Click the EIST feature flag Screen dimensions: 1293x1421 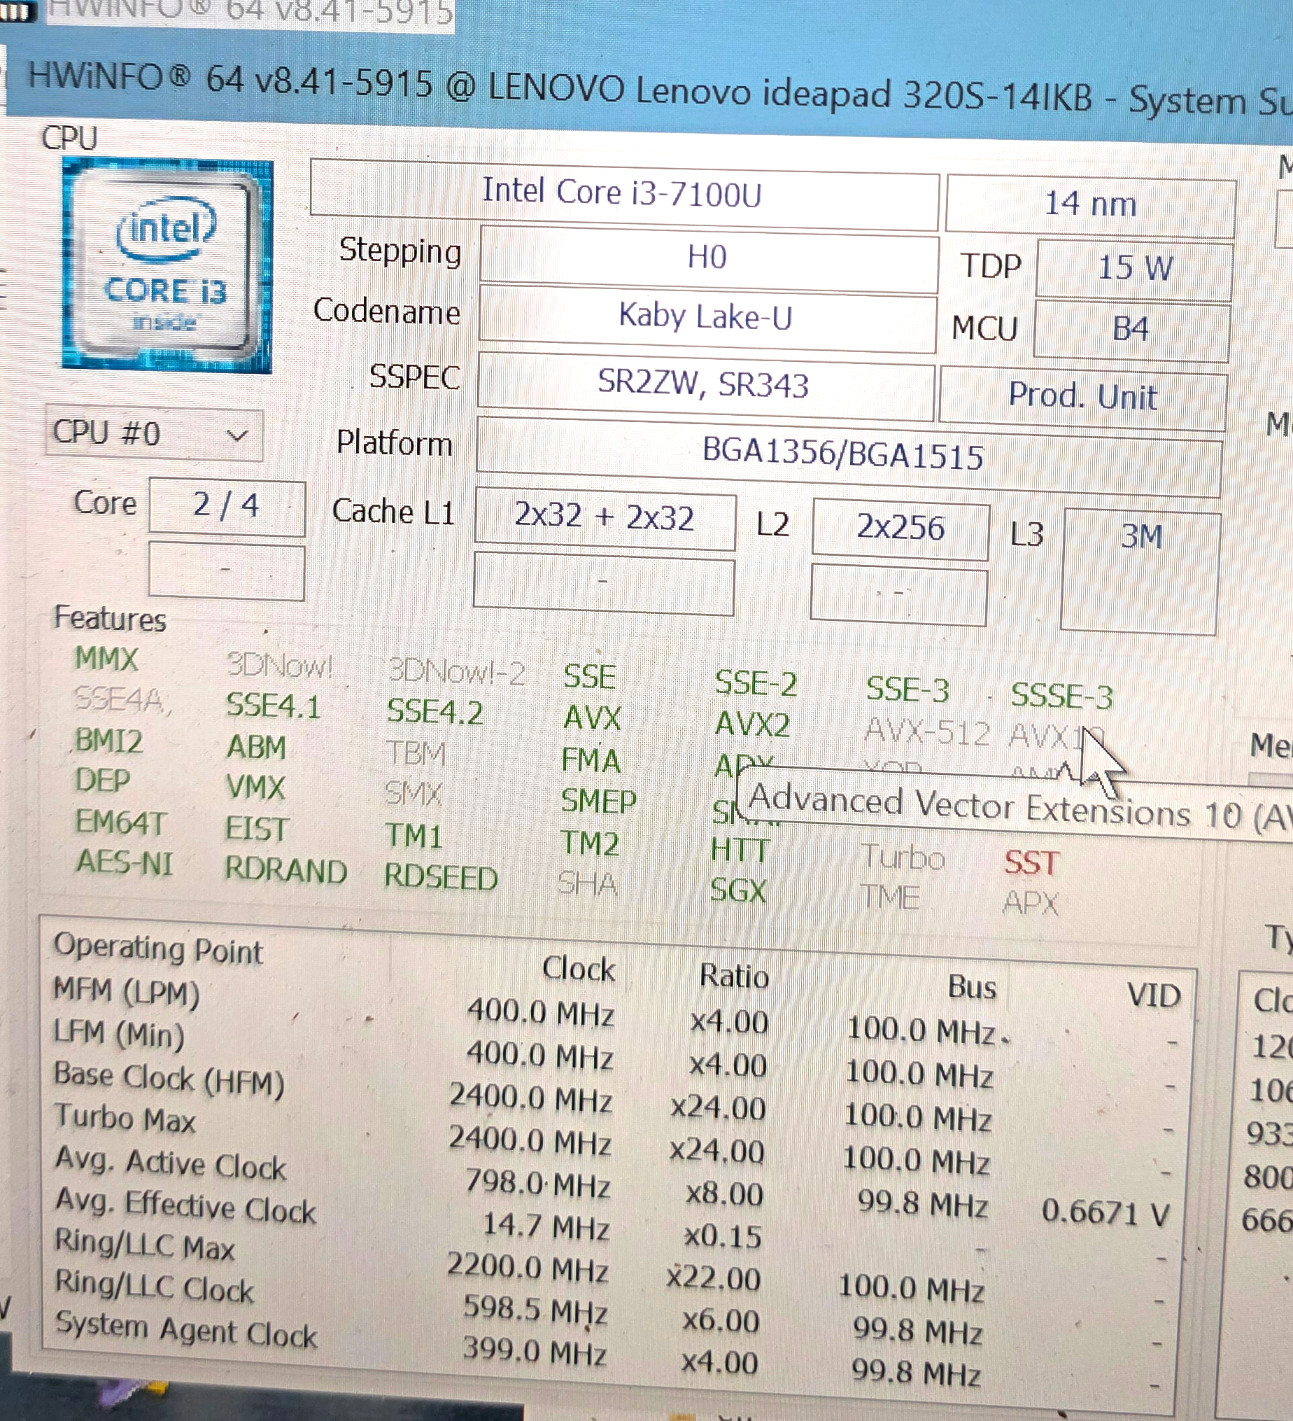(257, 830)
